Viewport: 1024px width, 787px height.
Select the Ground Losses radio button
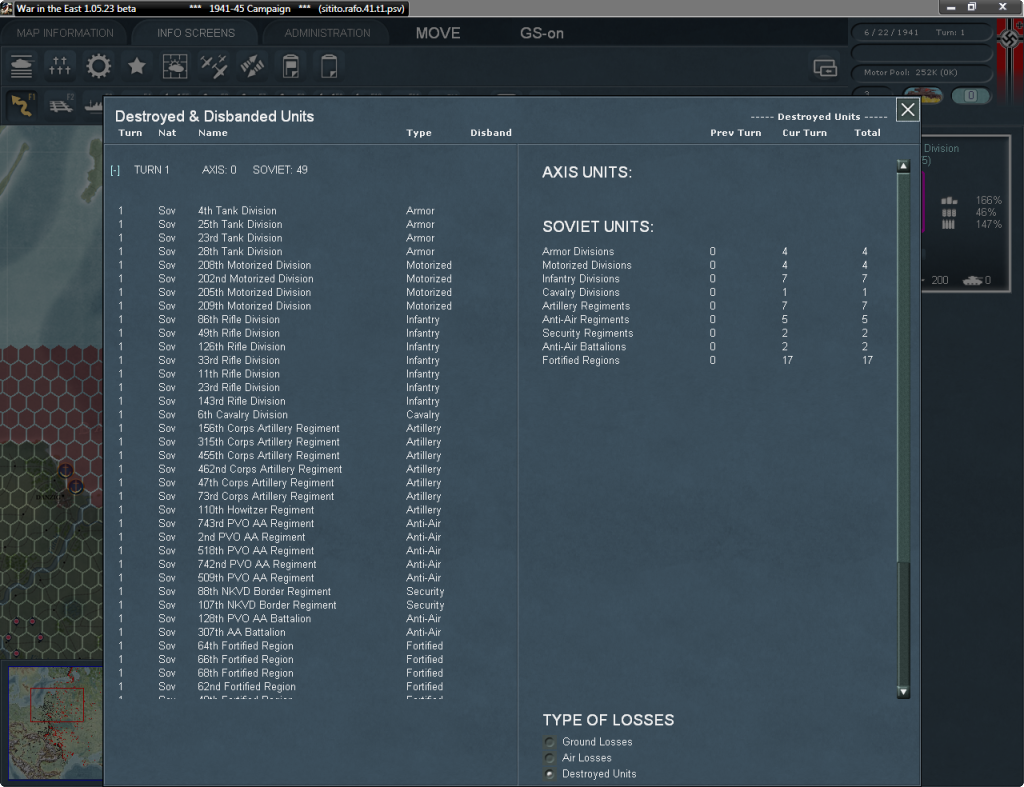pyautogui.click(x=550, y=742)
